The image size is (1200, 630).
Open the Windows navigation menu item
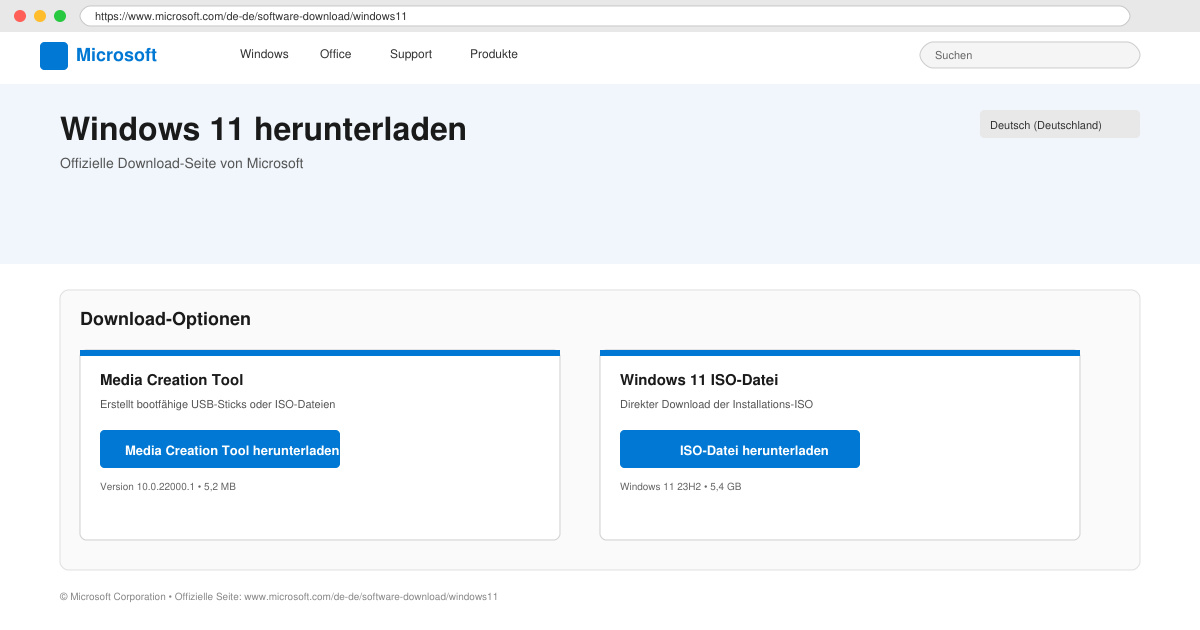pyautogui.click(x=264, y=54)
